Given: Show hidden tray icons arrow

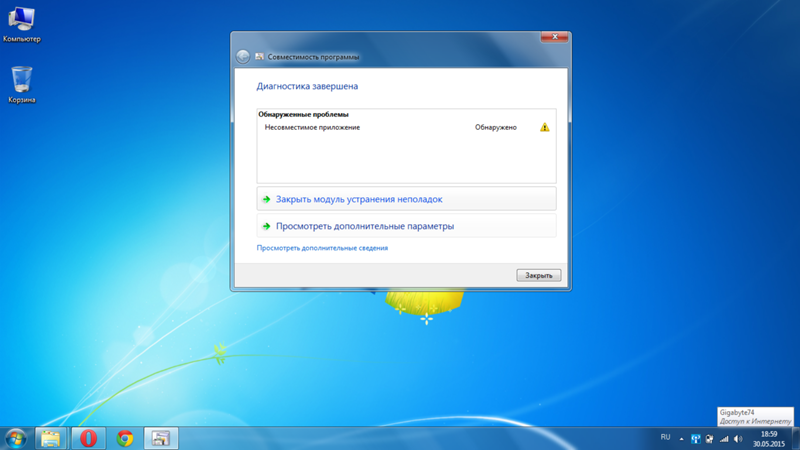Looking at the screenshot, I should click(x=681, y=438).
